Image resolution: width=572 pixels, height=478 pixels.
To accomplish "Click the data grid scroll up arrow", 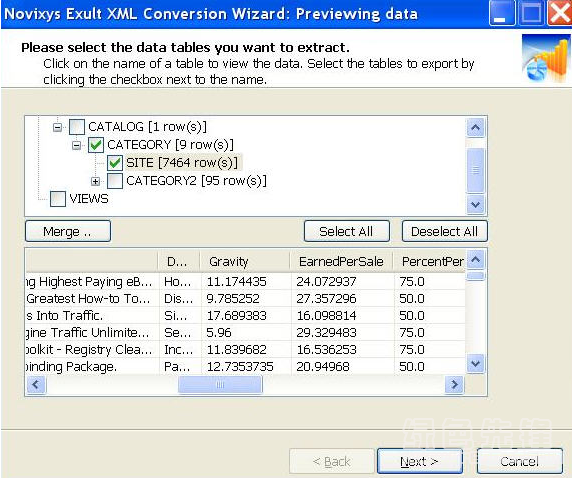I will pos(475,259).
